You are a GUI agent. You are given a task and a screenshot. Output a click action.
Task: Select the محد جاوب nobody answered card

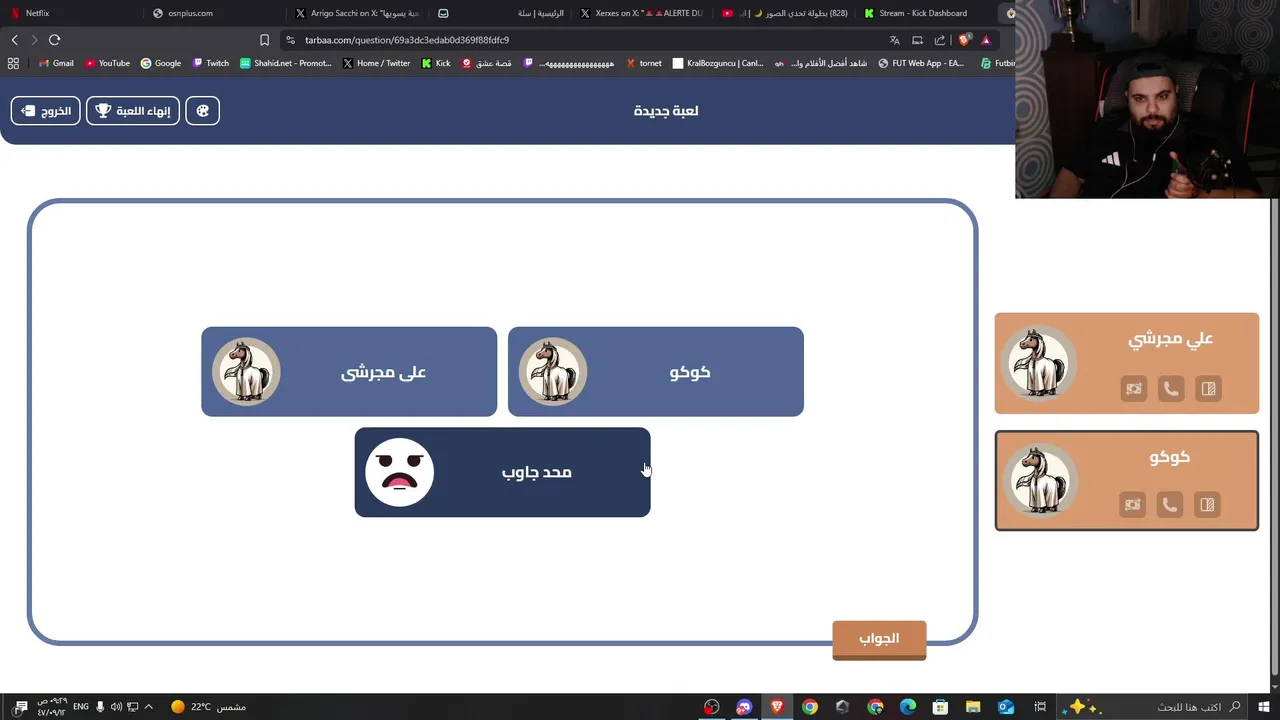pos(502,472)
